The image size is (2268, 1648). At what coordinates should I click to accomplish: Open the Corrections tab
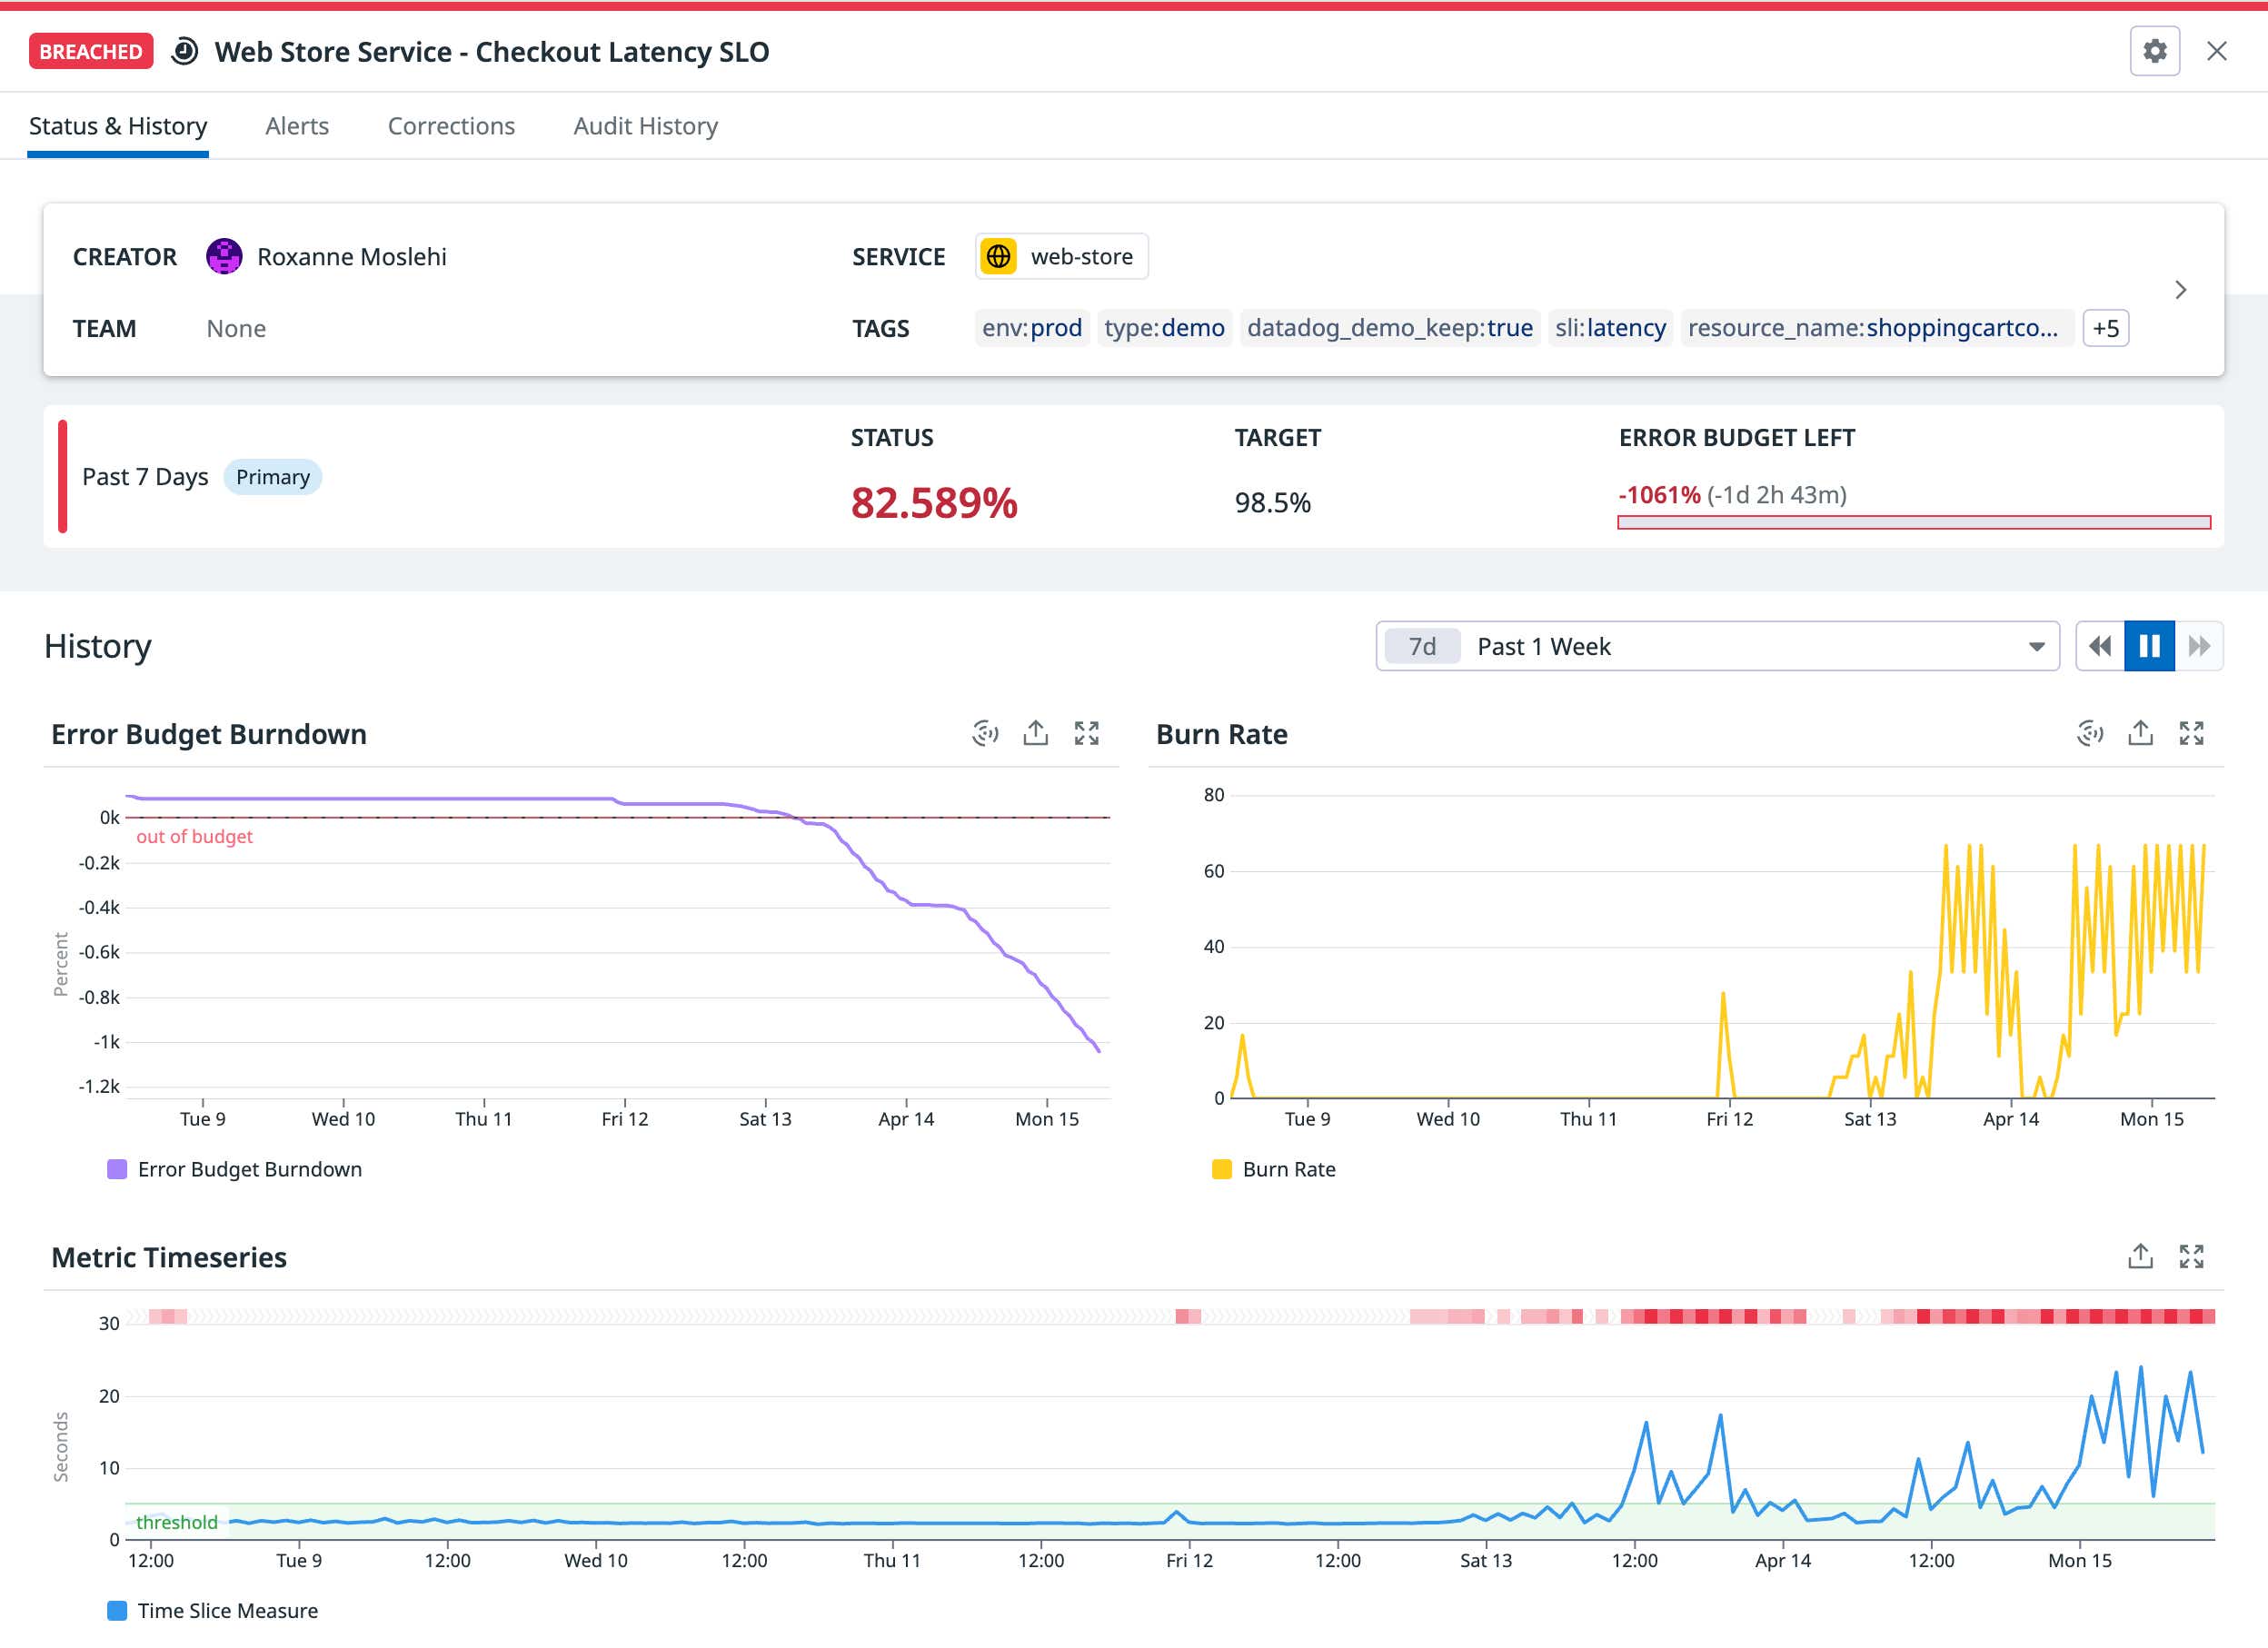point(451,126)
